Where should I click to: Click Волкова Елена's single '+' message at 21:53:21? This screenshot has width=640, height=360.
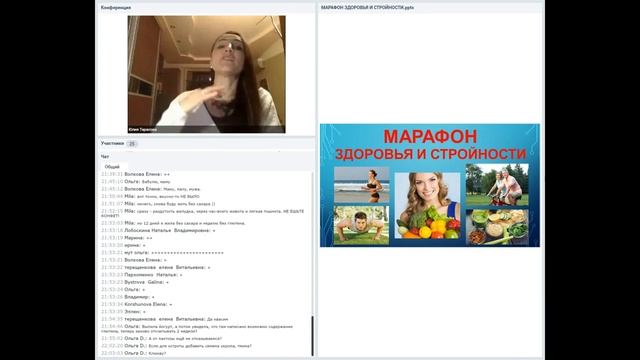(x=134, y=260)
